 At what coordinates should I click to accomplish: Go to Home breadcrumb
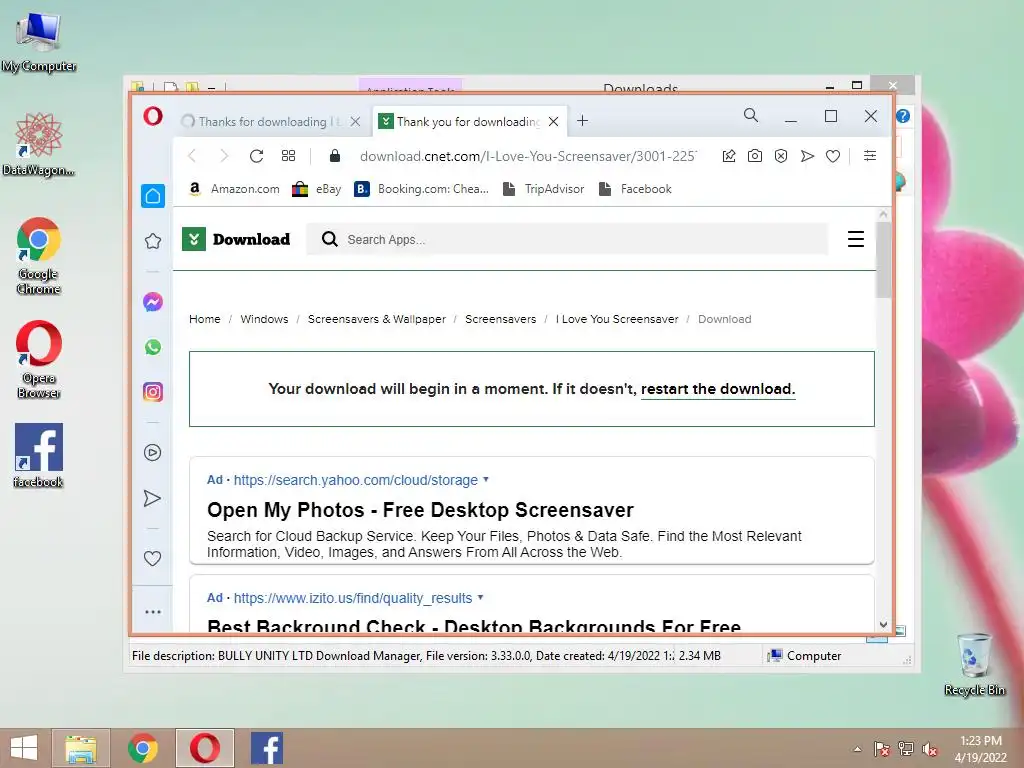(204, 319)
